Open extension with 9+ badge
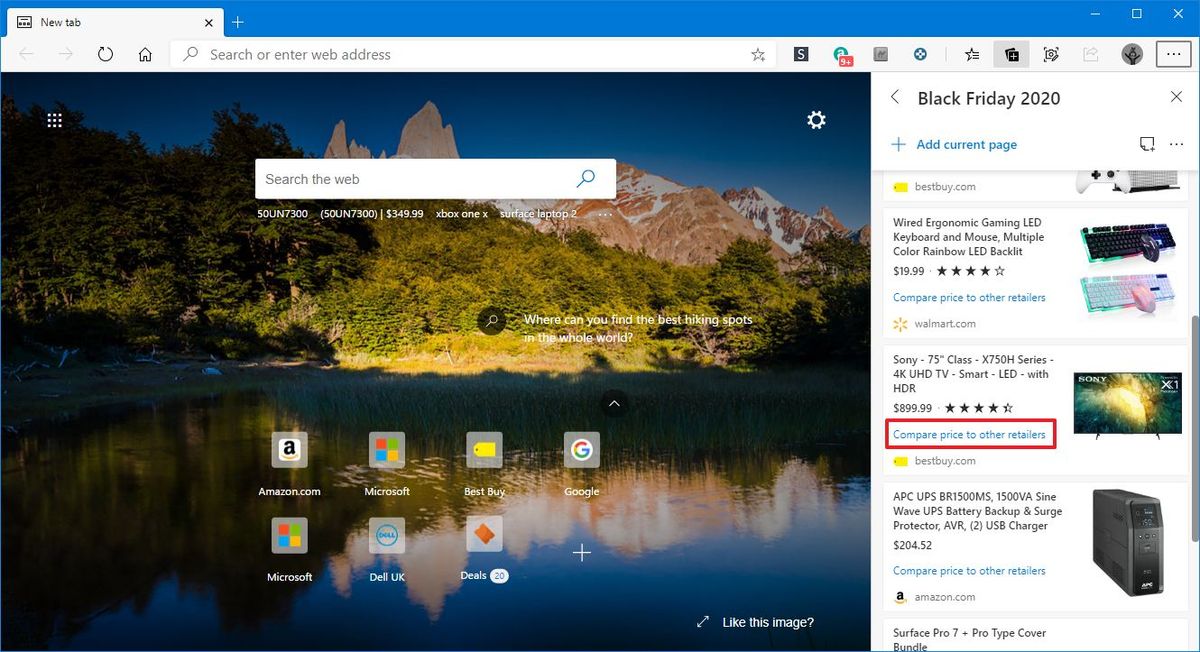 [x=842, y=56]
